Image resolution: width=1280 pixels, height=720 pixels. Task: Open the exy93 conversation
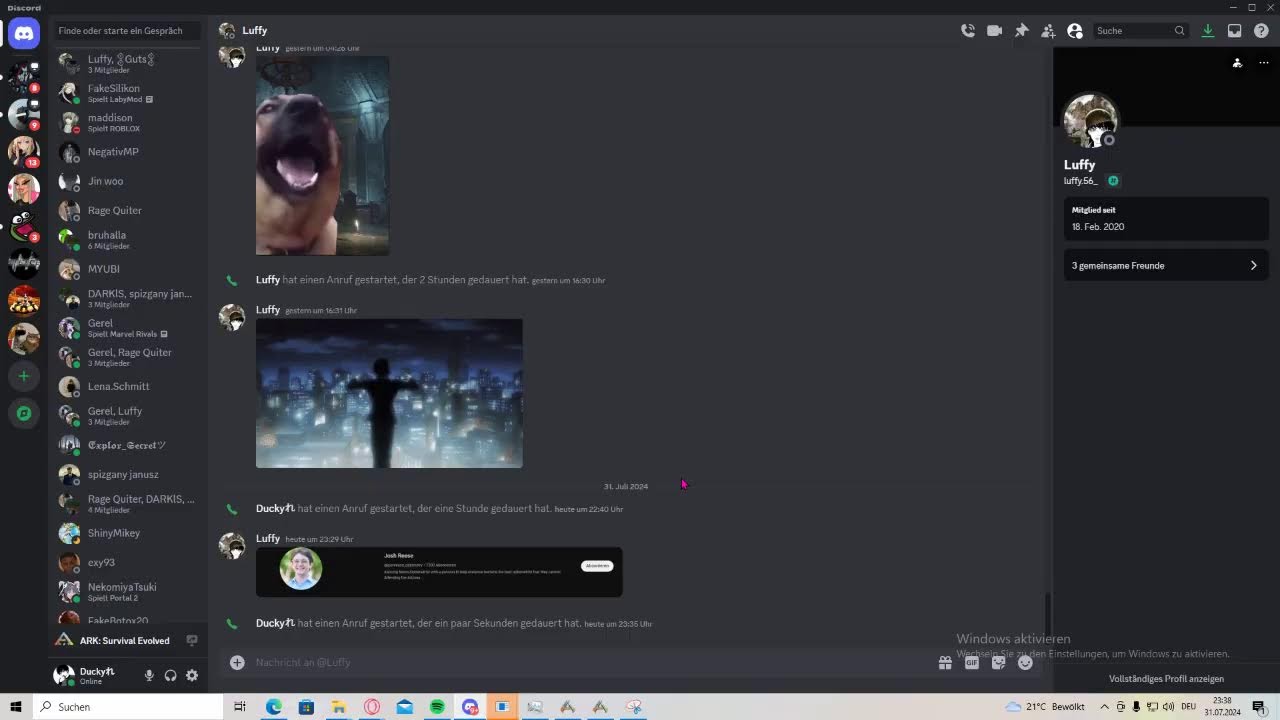(128, 562)
